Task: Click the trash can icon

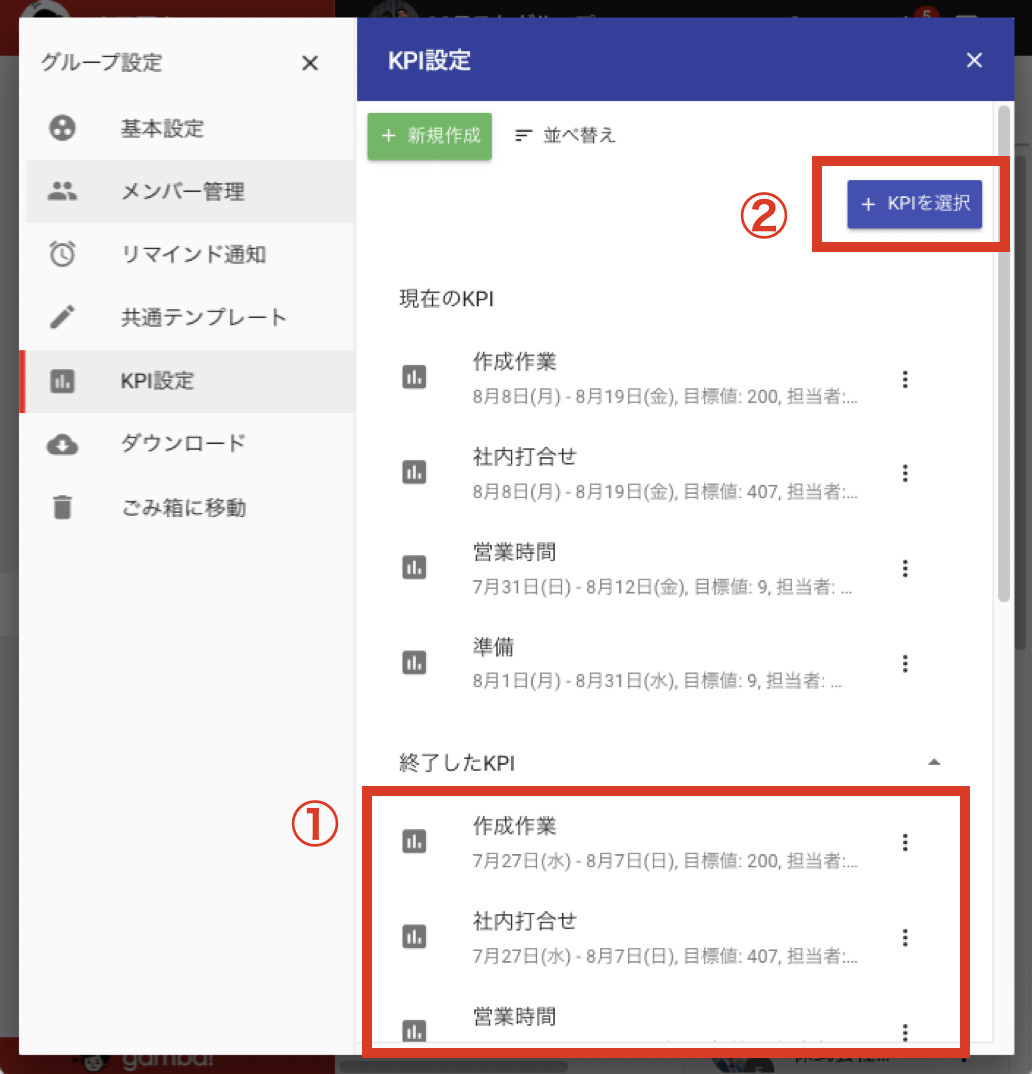Action: pos(62,508)
